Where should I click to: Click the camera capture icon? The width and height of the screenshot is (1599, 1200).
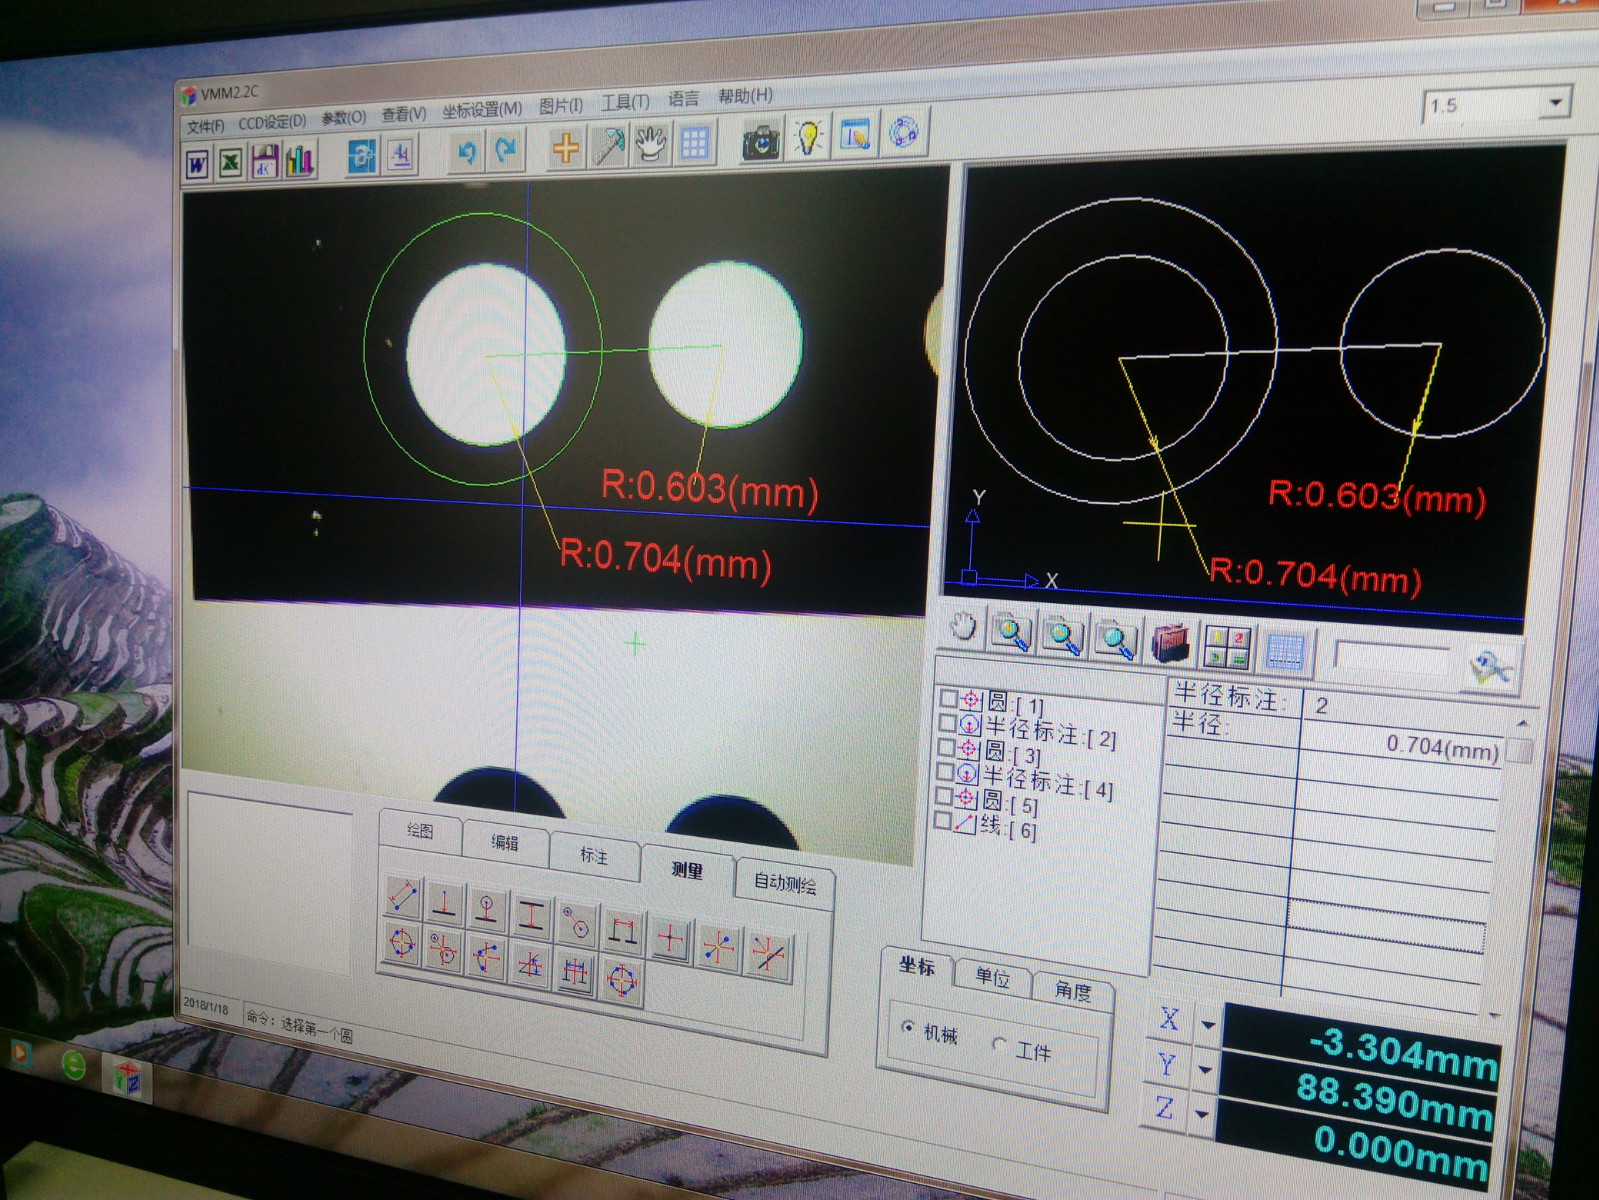760,143
